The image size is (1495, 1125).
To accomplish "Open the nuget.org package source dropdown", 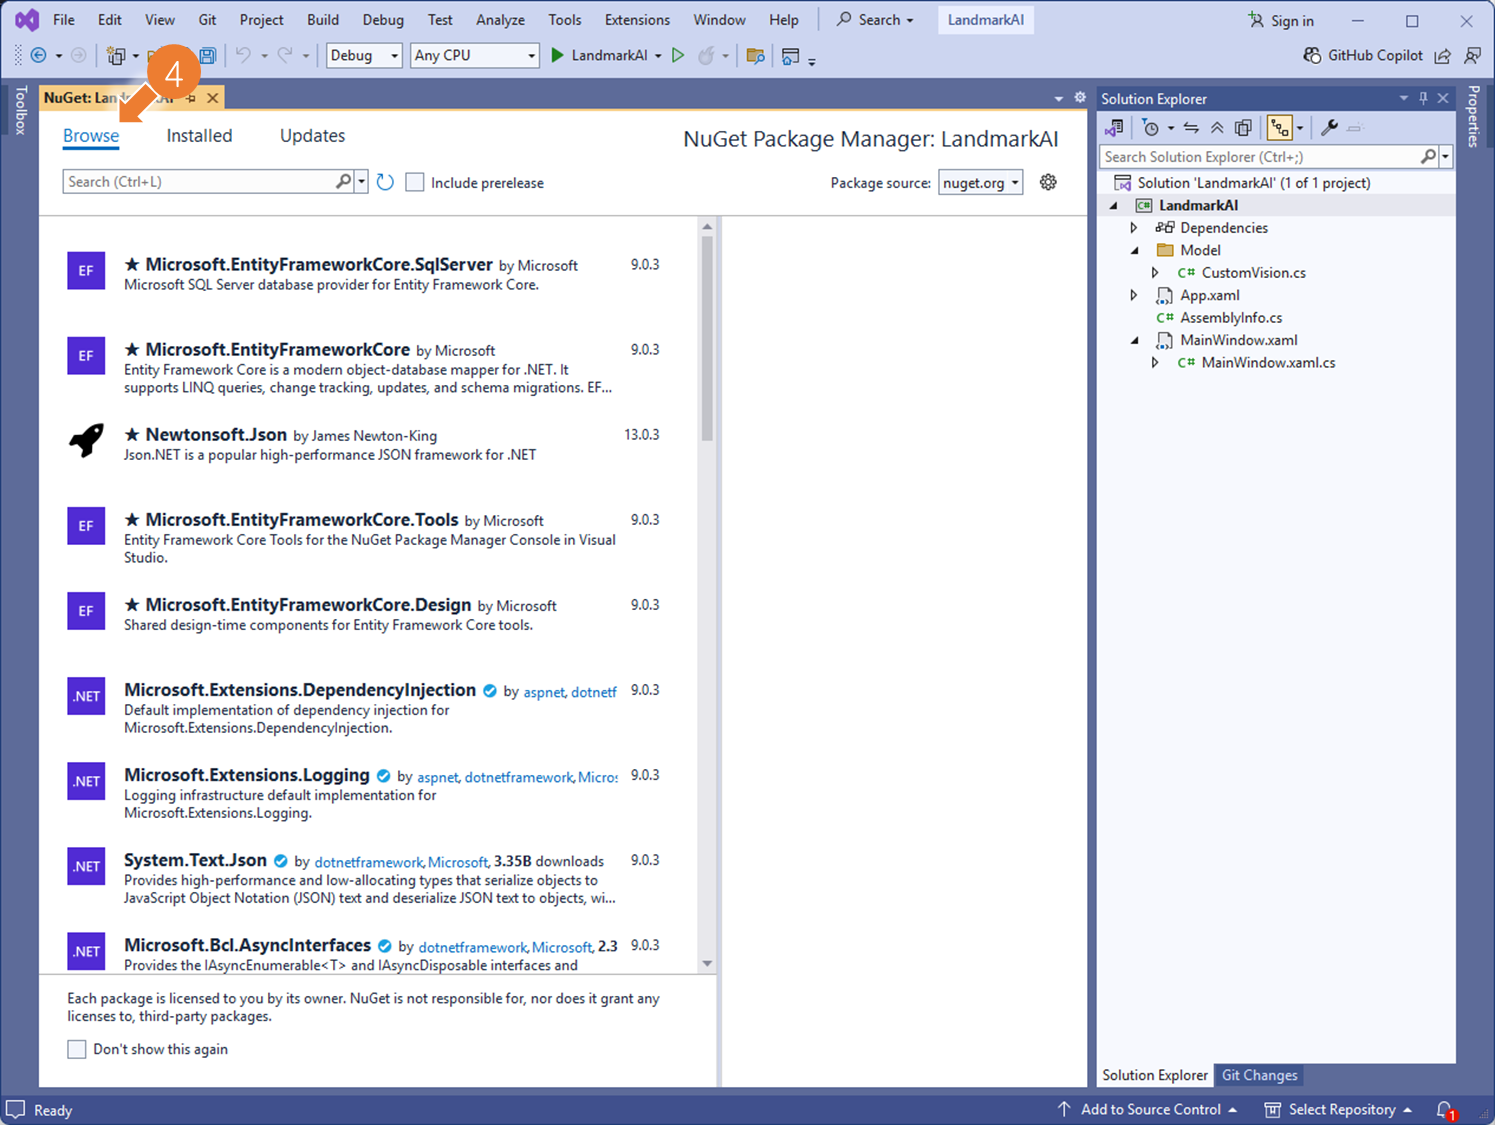I will pyautogui.click(x=980, y=182).
